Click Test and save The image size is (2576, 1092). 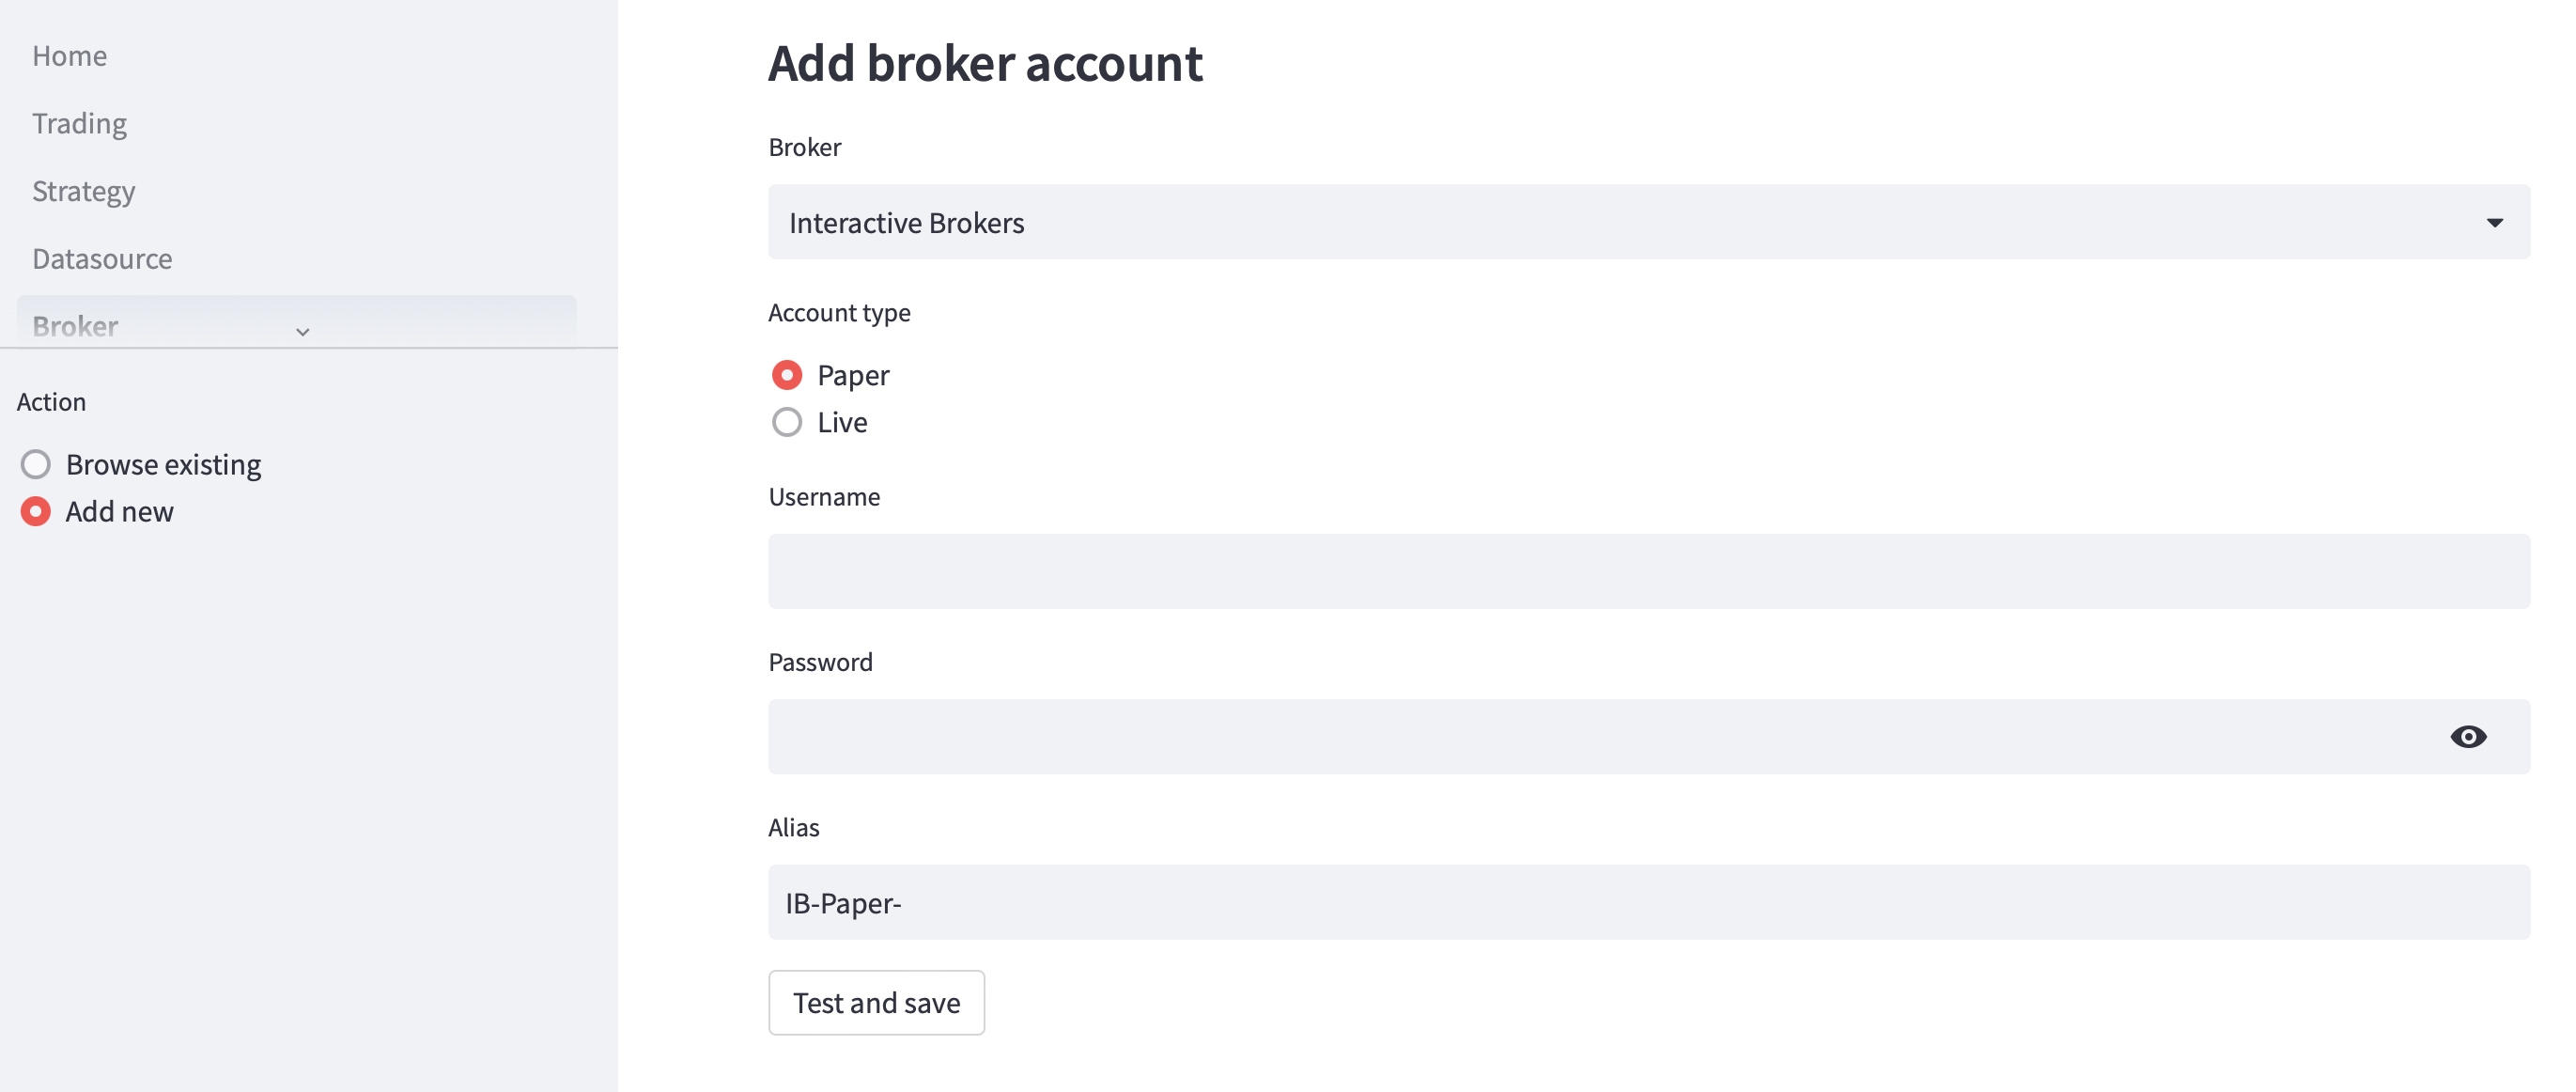pyautogui.click(x=876, y=1002)
